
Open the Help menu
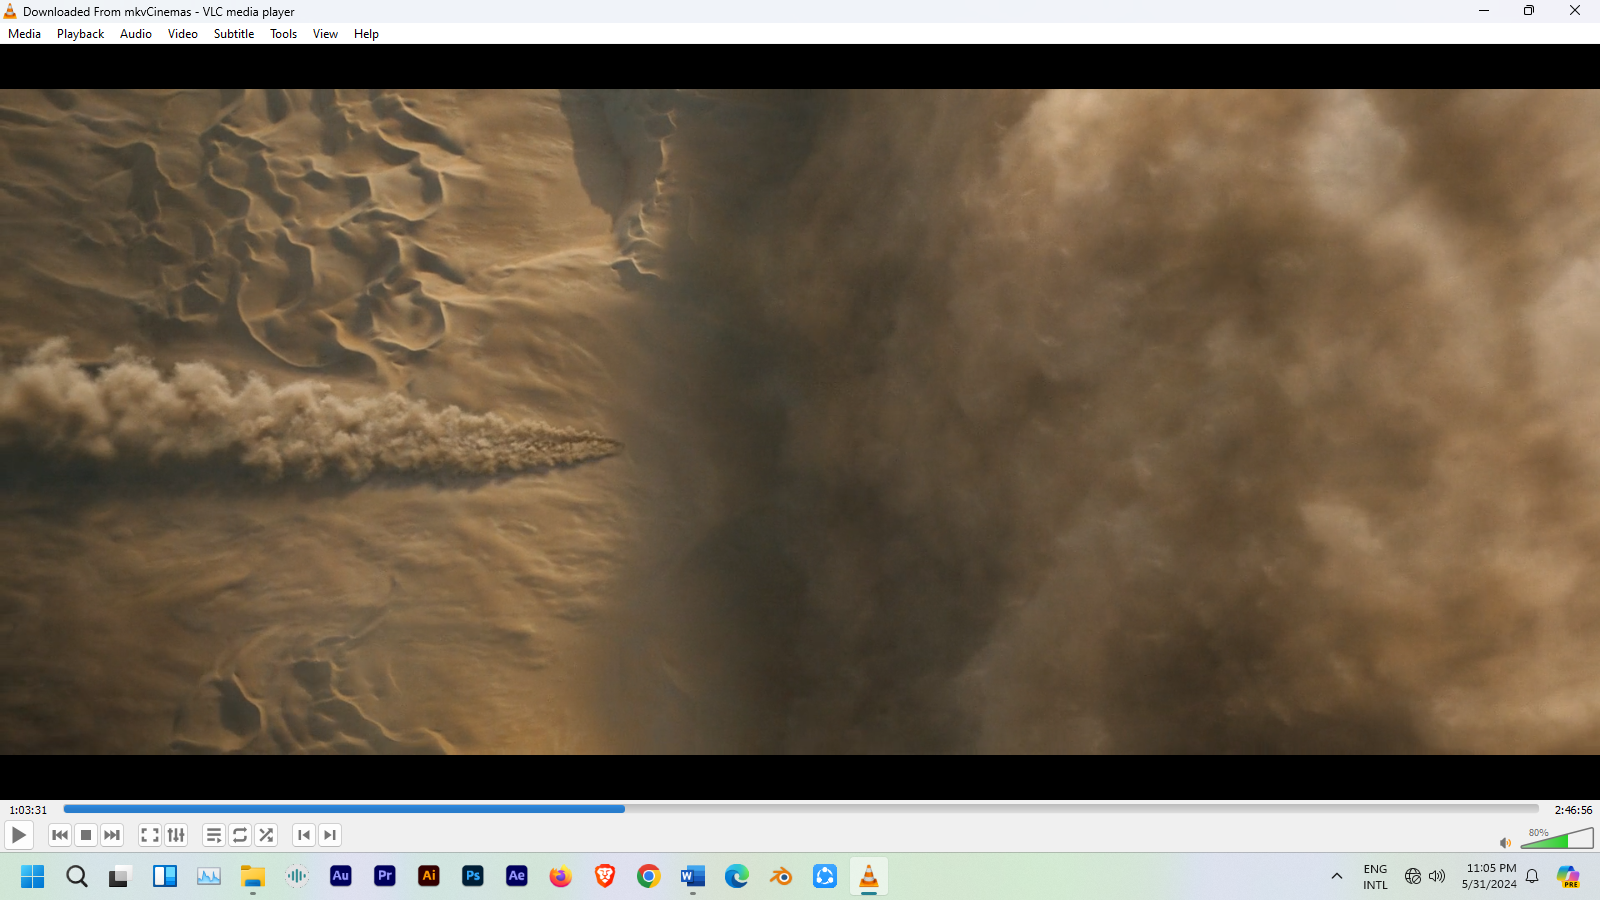(366, 34)
